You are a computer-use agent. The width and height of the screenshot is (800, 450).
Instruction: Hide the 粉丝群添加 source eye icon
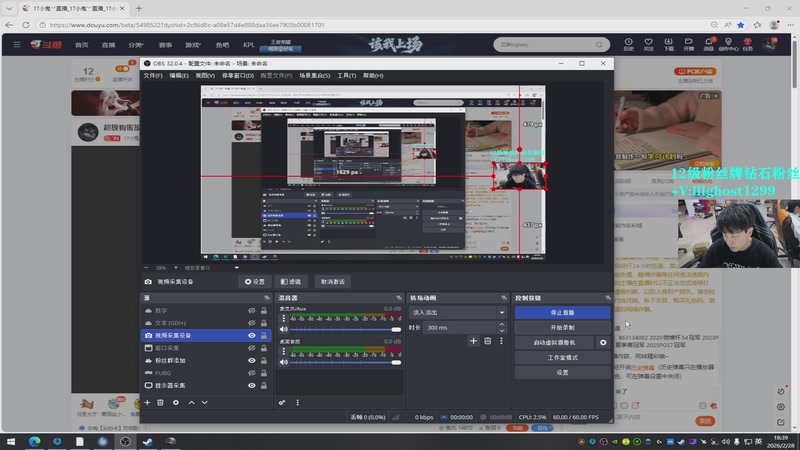[x=252, y=361]
